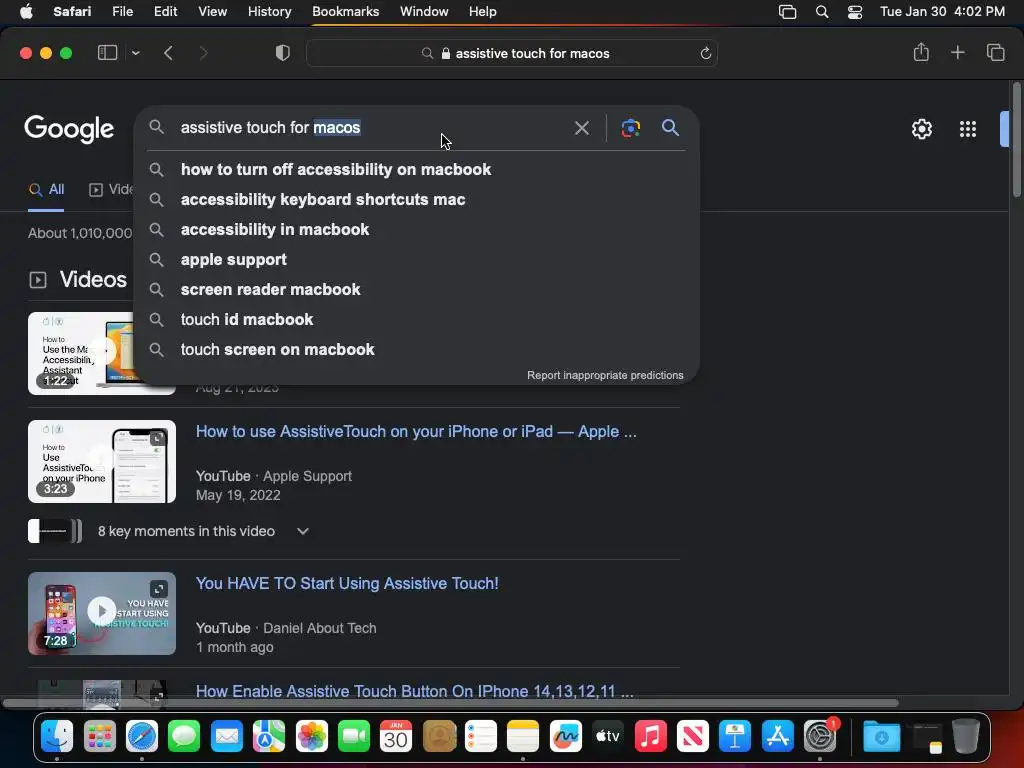The height and width of the screenshot is (768, 1024).
Task: Open Google Lens image search
Action: click(630, 128)
